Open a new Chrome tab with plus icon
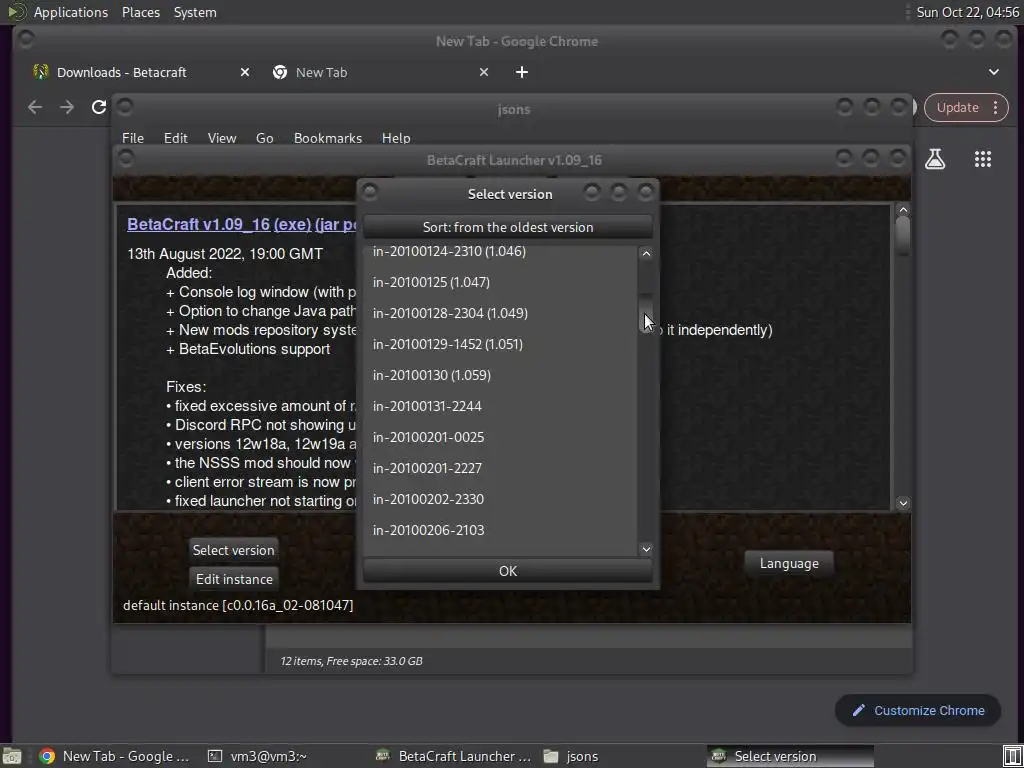This screenshot has height=768, width=1024. click(521, 72)
